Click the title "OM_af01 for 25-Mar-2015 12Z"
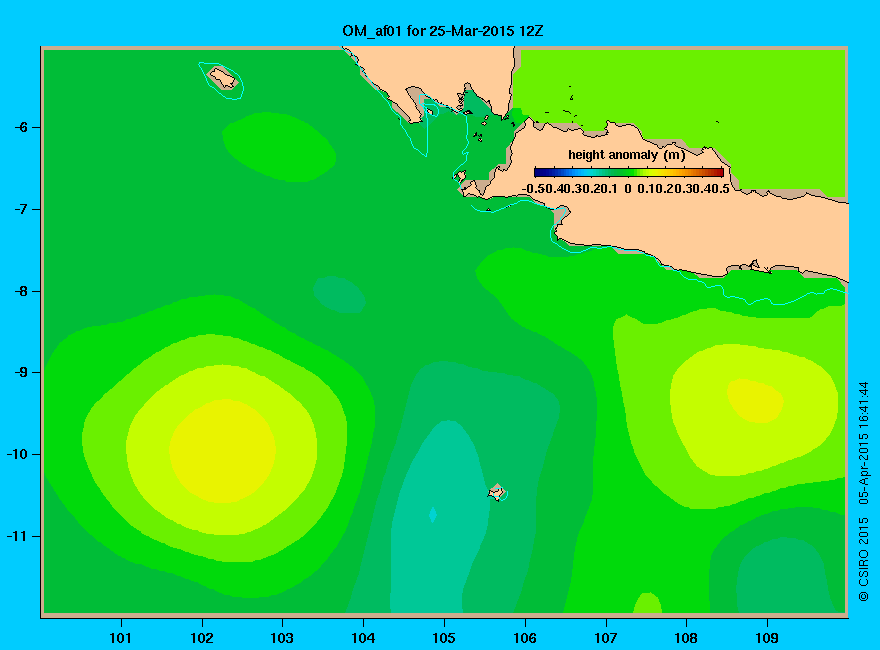 click(443, 31)
